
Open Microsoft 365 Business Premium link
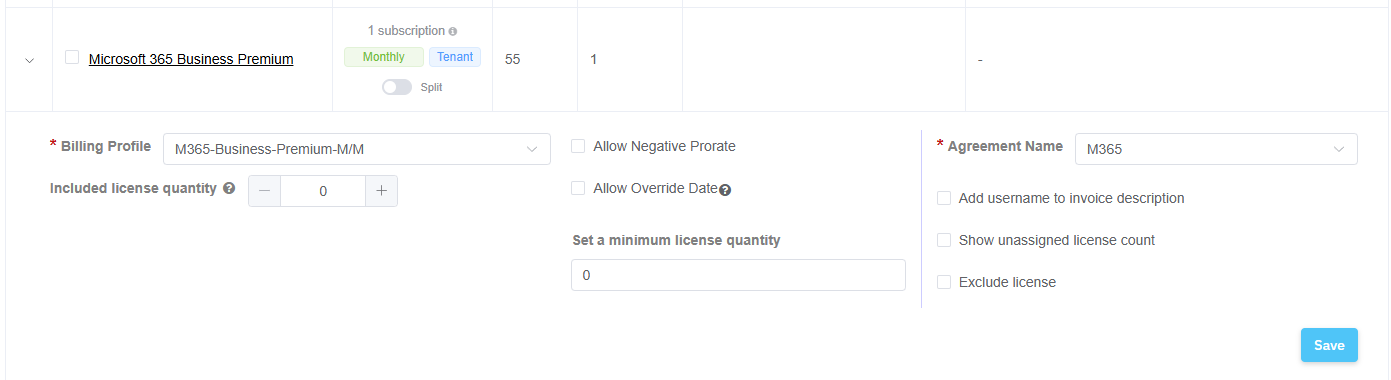191,59
